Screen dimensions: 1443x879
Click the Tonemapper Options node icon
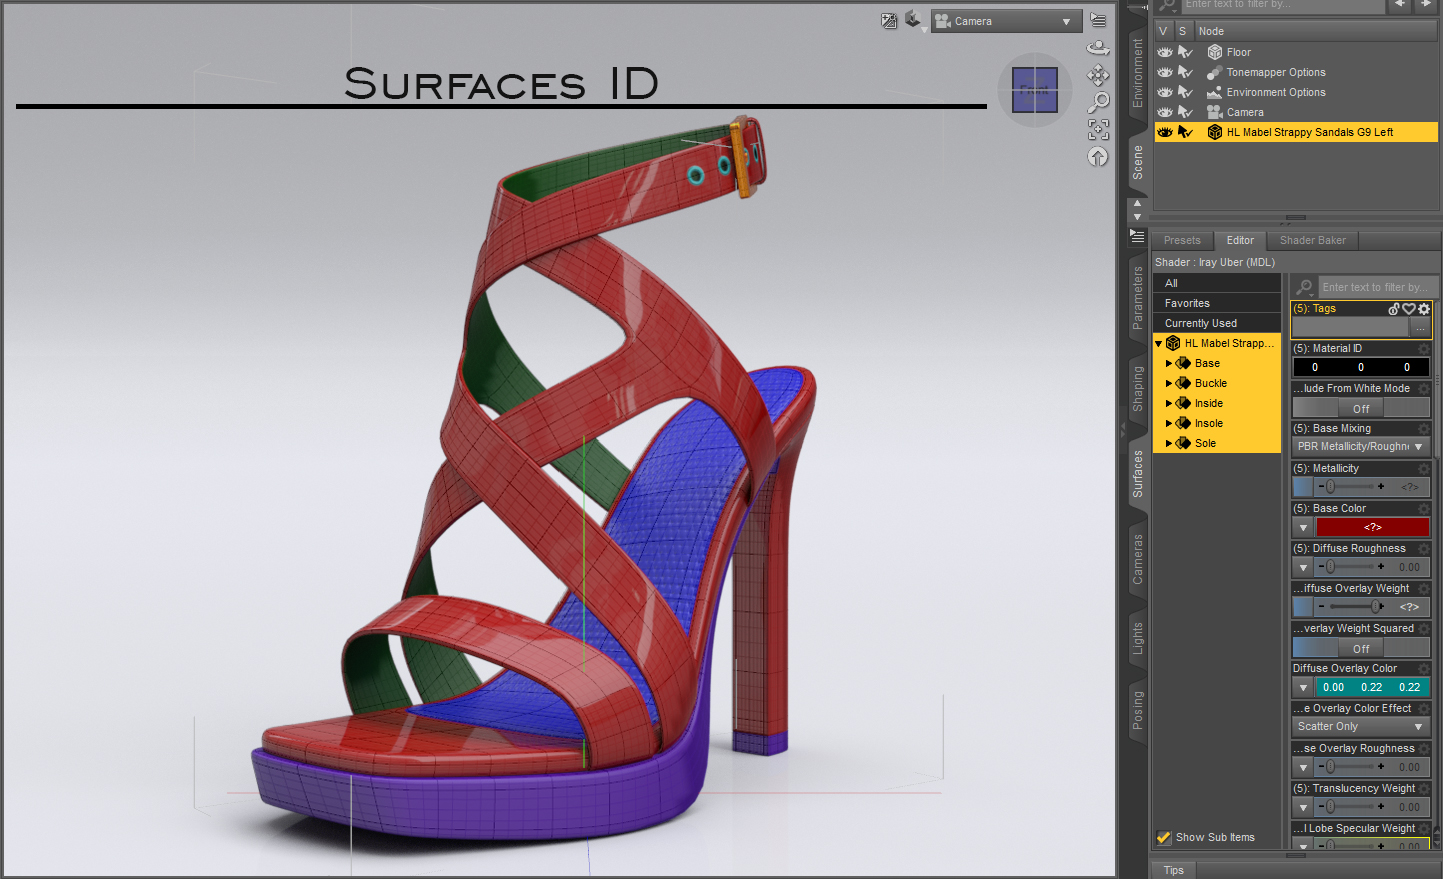(x=1215, y=72)
